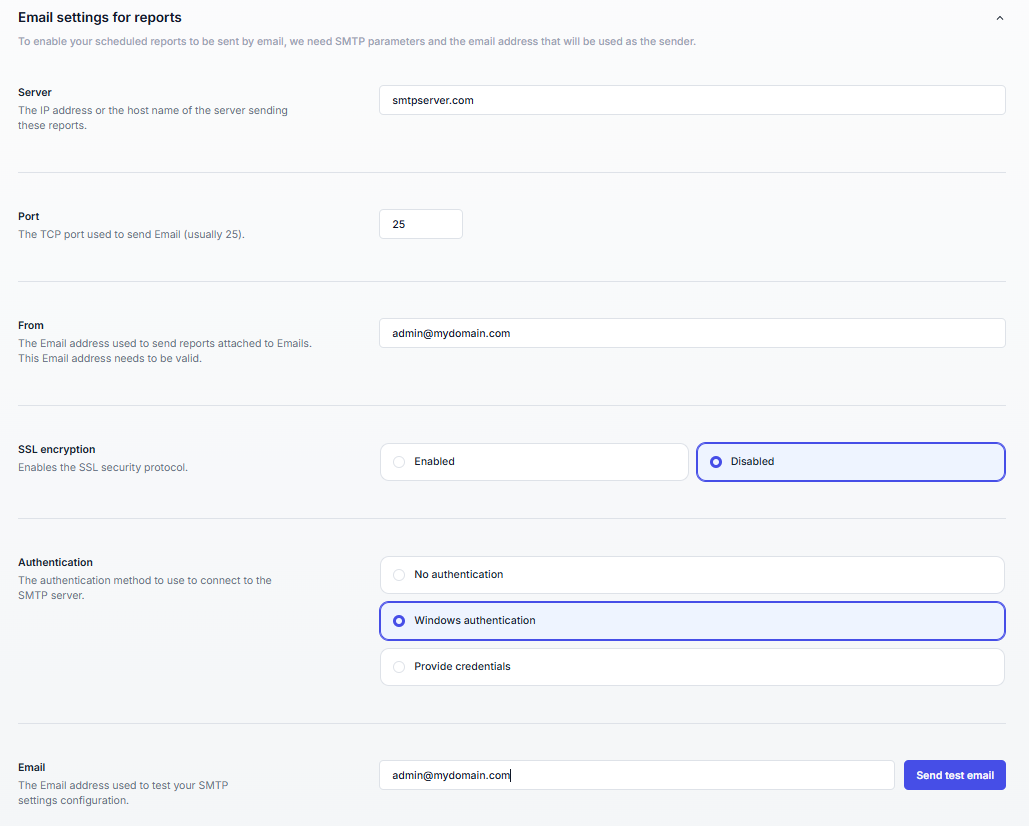
Task: Enable SSL encryption
Action: 534,462
